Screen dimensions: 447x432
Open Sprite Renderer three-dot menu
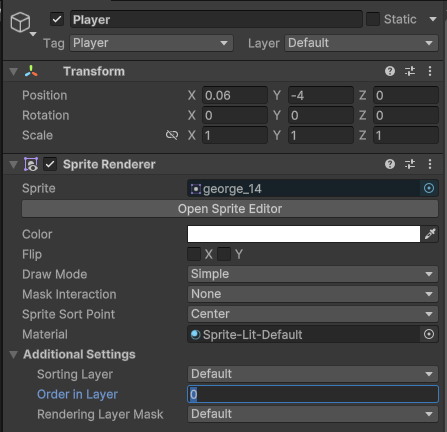click(x=430, y=164)
